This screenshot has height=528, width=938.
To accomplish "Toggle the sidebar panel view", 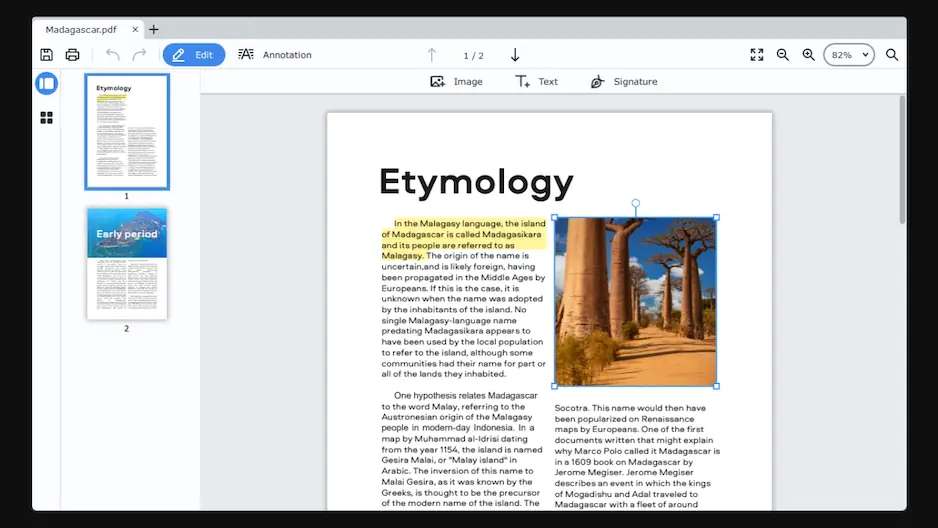I will [46, 84].
